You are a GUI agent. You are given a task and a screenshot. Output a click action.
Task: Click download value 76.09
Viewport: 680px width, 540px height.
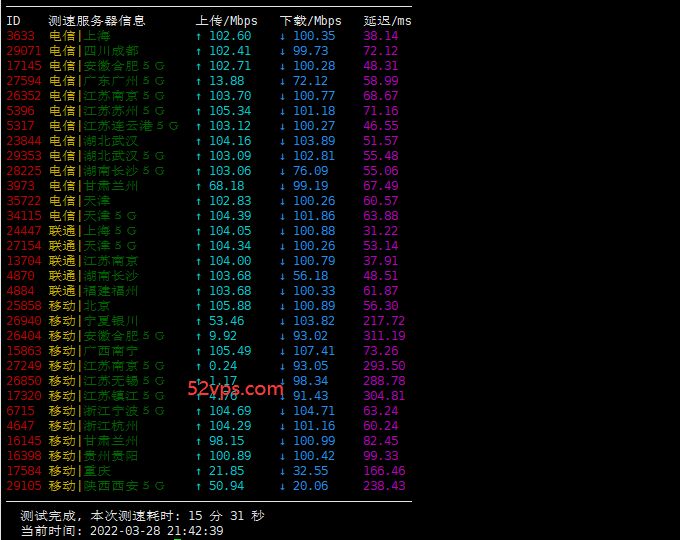pos(311,171)
